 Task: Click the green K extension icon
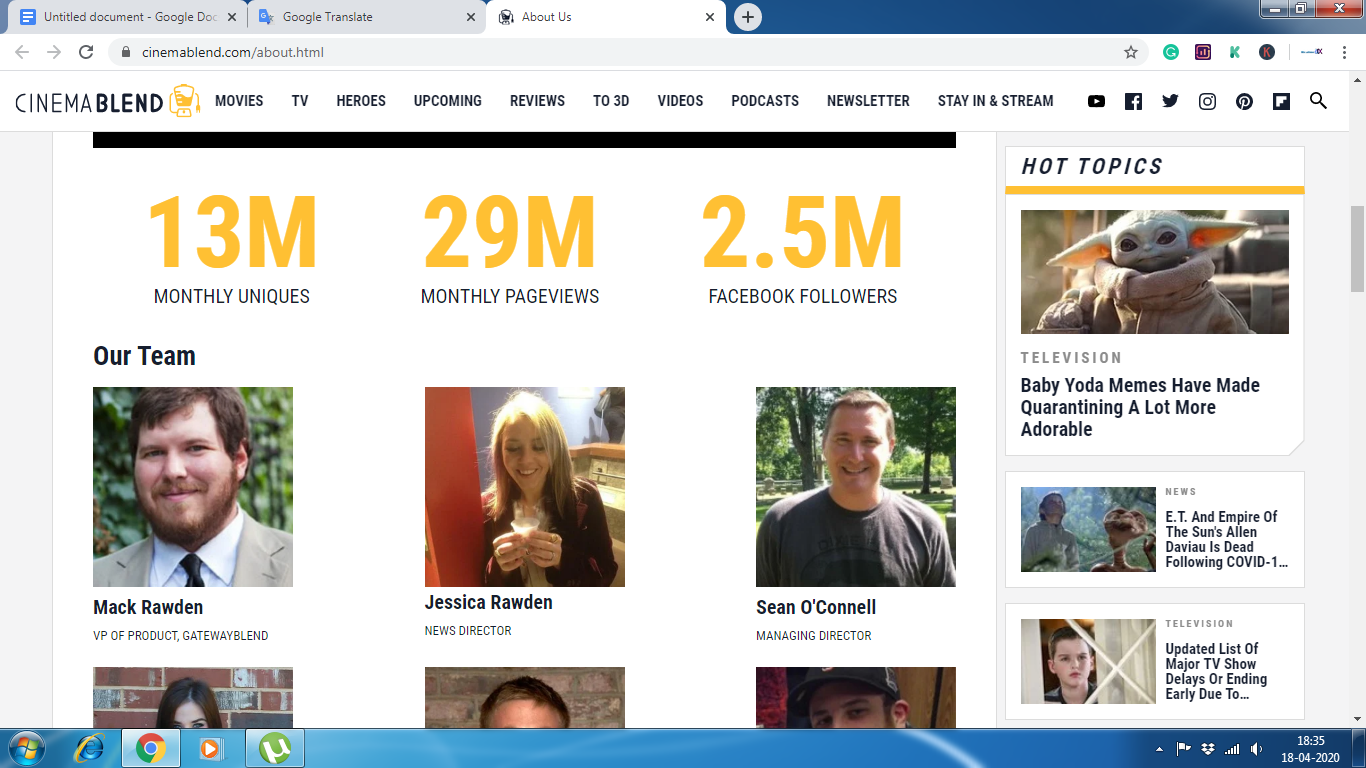[x=1235, y=52]
